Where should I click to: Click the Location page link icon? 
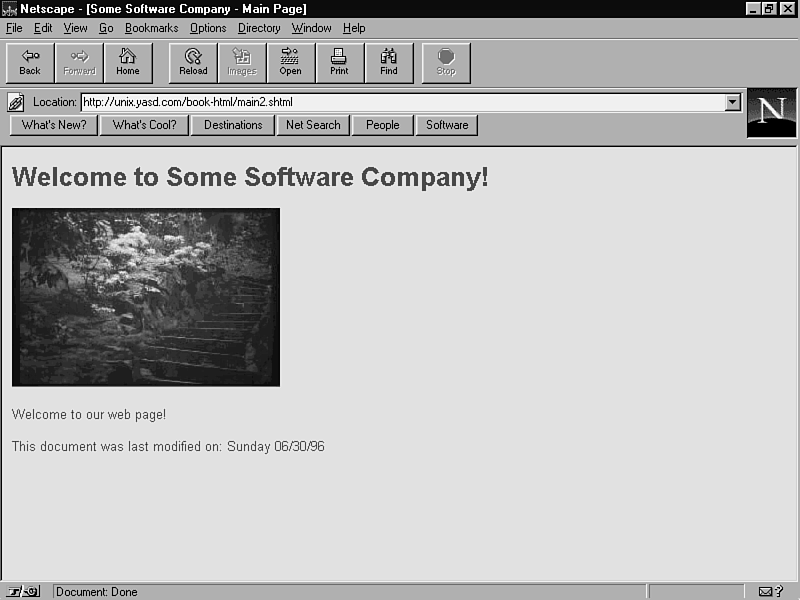pos(16,102)
